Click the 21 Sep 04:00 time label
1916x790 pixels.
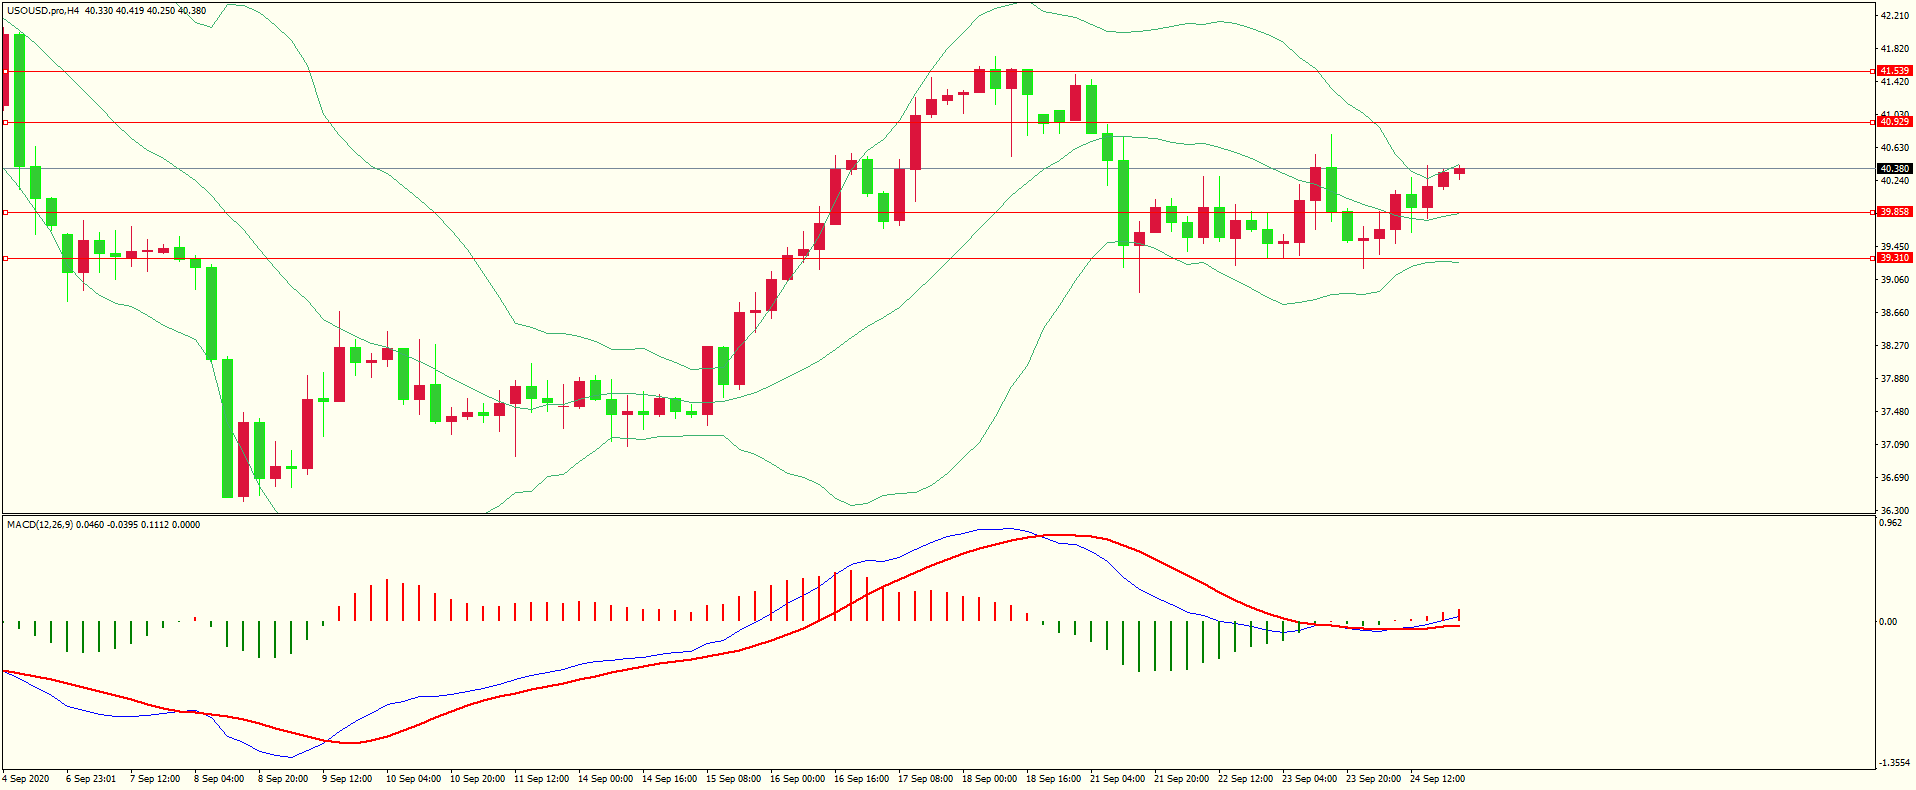click(1117, 779)
